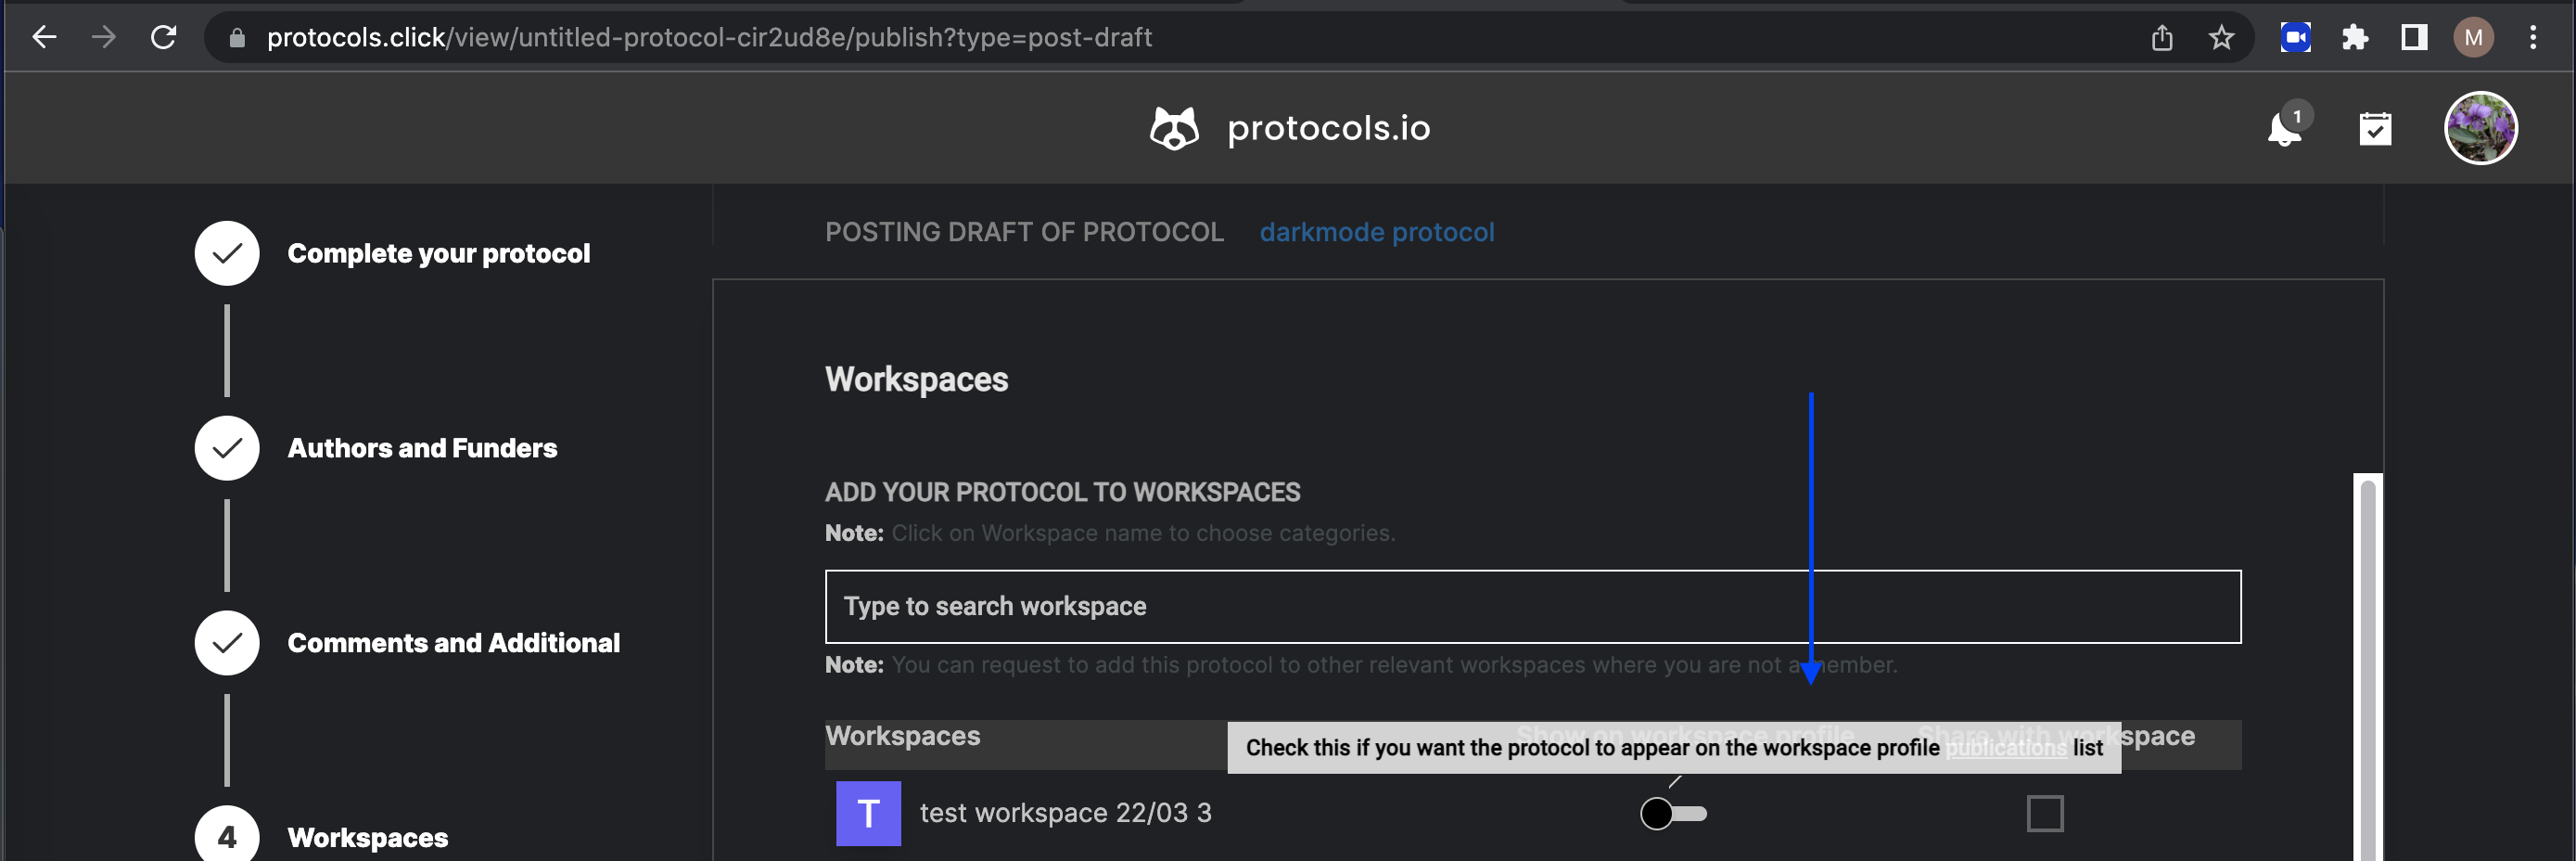Click the protocols.io raccoon logo
The image size is (2576, 861).
[1174, 129]
